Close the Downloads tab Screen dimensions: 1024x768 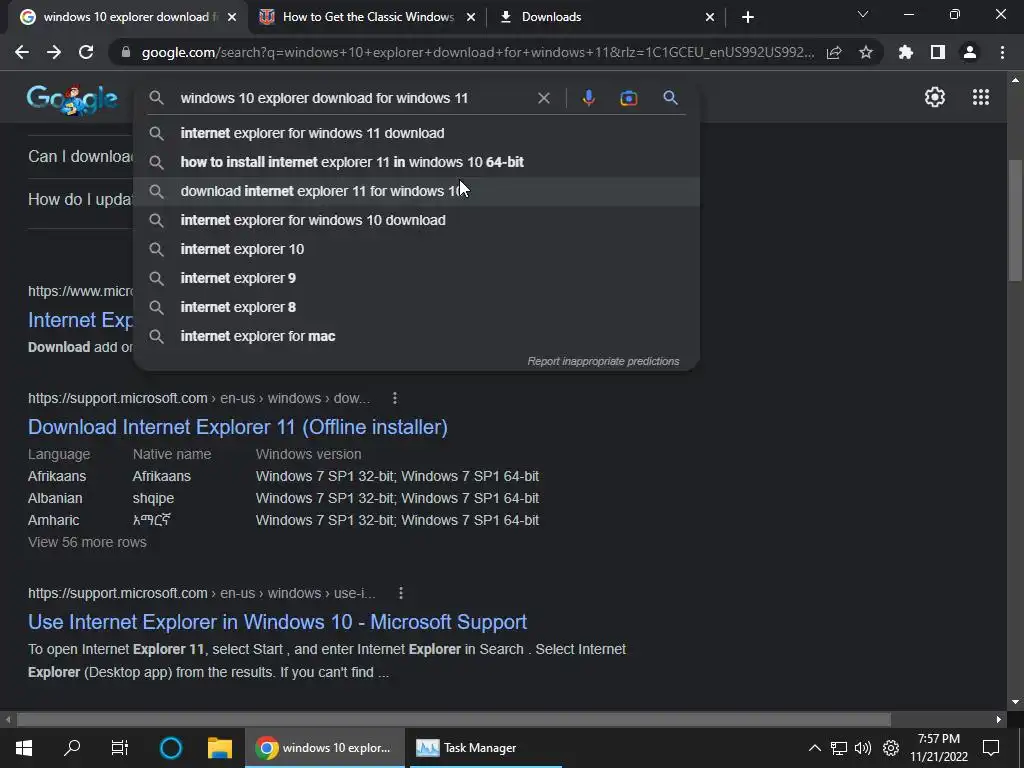click(710, 17)
